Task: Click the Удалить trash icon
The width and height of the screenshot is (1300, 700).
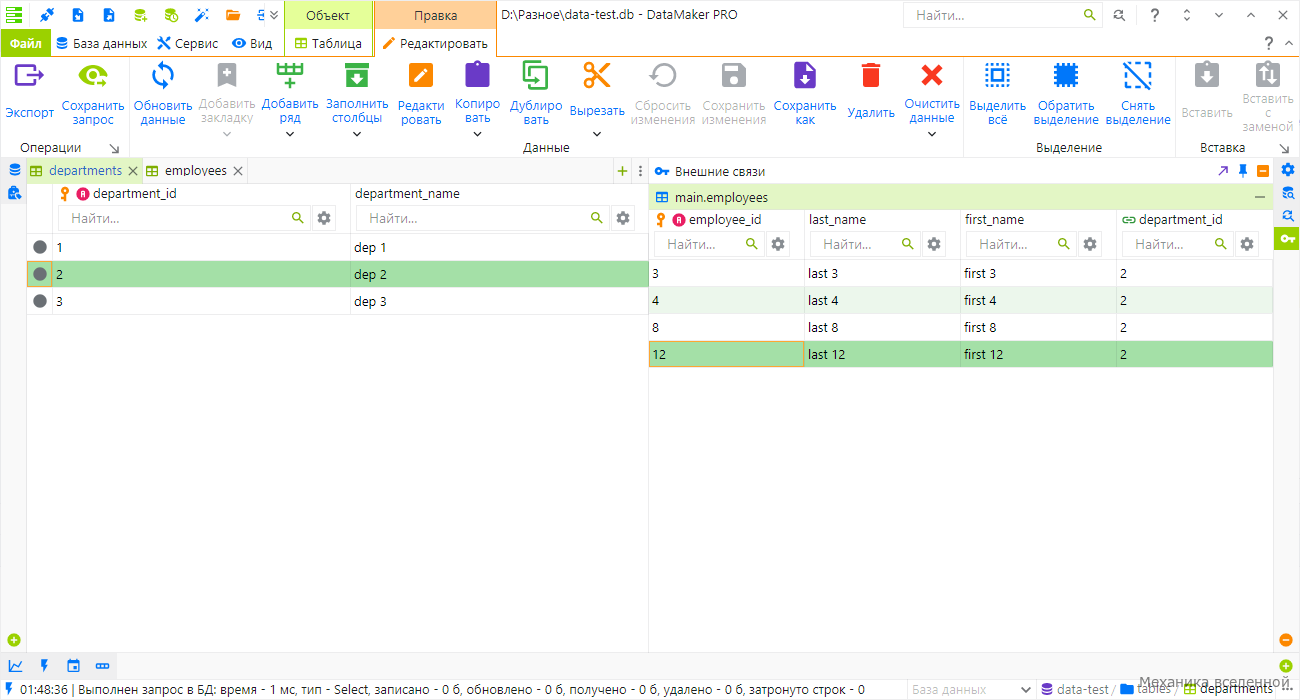Action: (871, 76)
